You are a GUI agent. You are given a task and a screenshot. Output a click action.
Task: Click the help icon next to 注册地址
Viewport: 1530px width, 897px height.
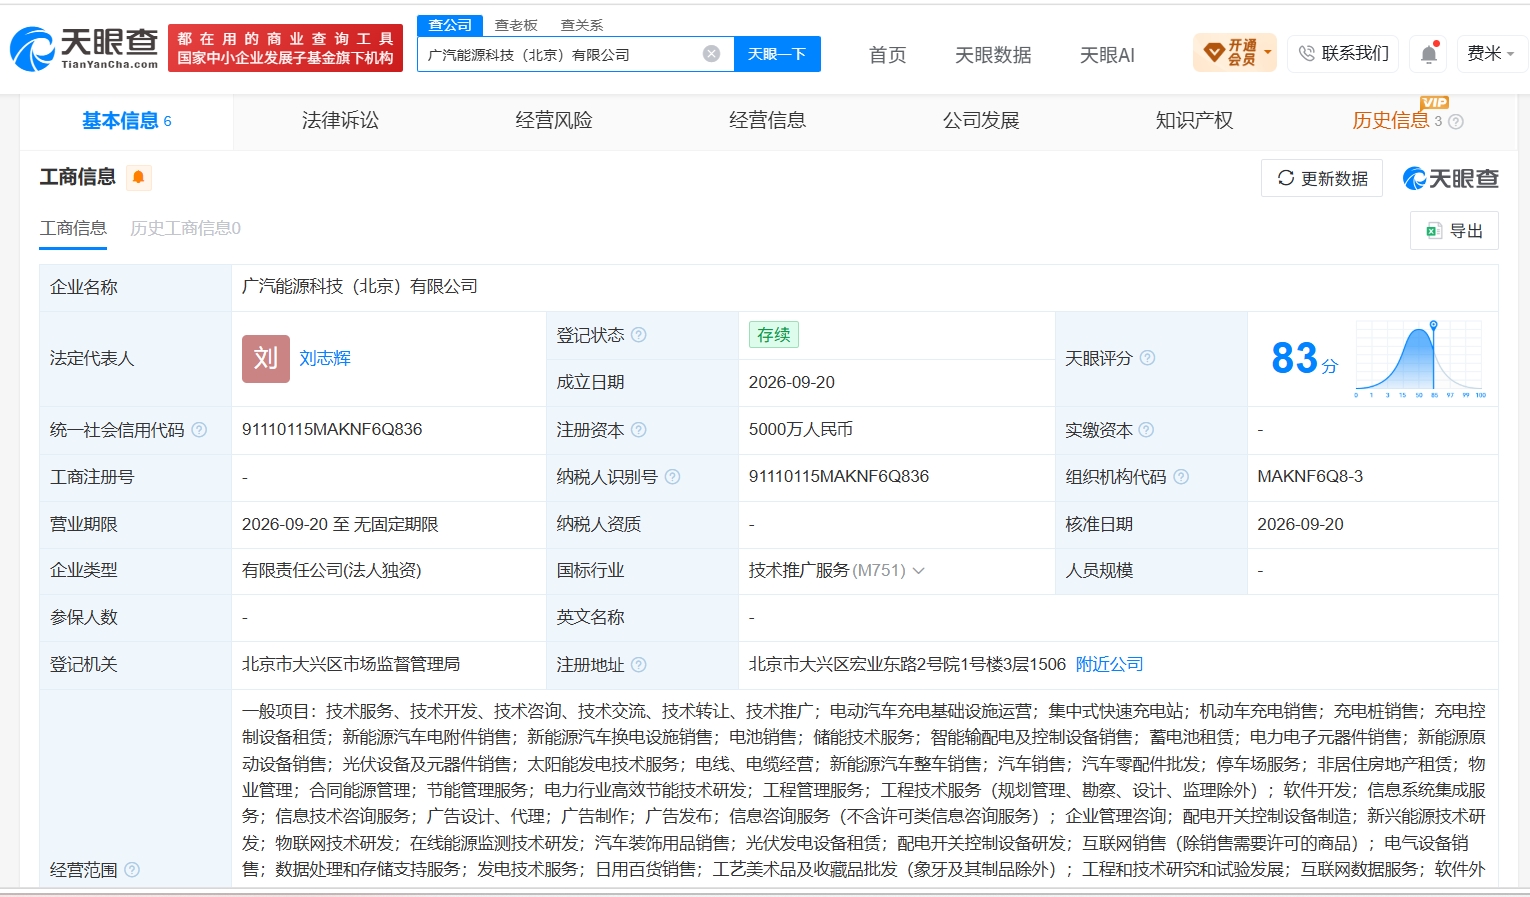pyautogui.click(x=639, y=665)
